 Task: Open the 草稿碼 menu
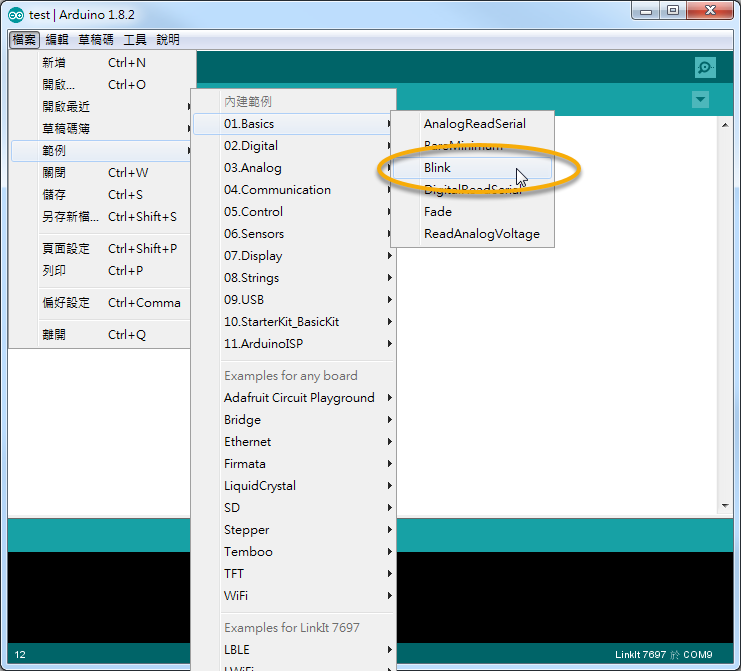pyautogui.click(x=96, y=40)
